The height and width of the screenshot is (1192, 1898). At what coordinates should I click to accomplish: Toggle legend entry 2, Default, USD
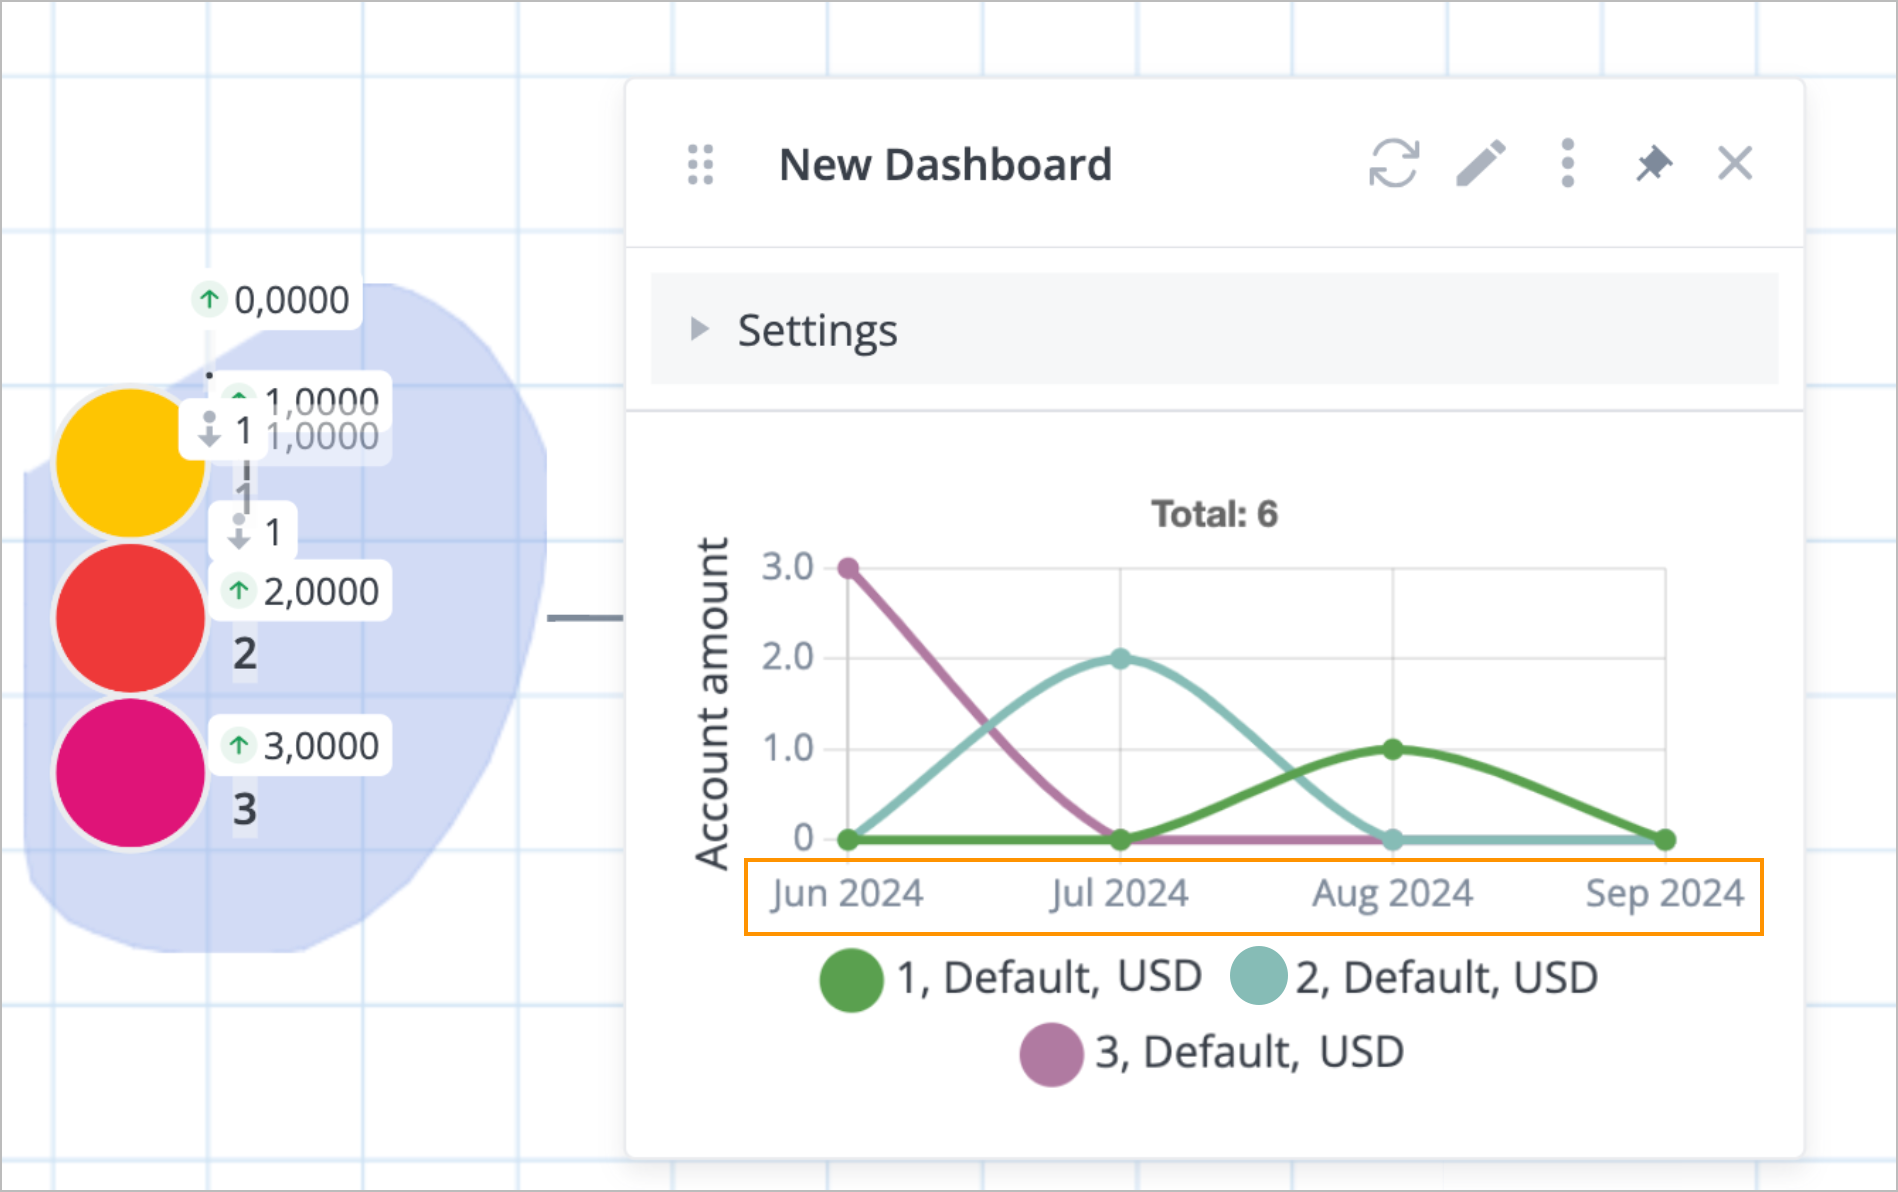(x=1413, y=977)
